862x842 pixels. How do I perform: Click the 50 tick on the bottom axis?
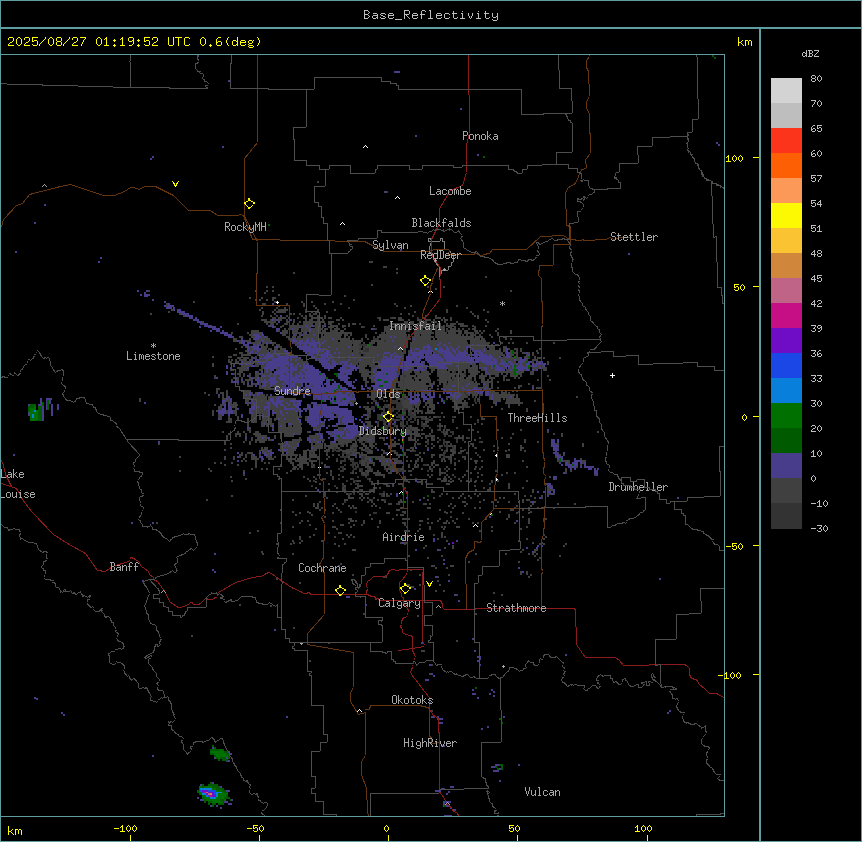point(514,828)
